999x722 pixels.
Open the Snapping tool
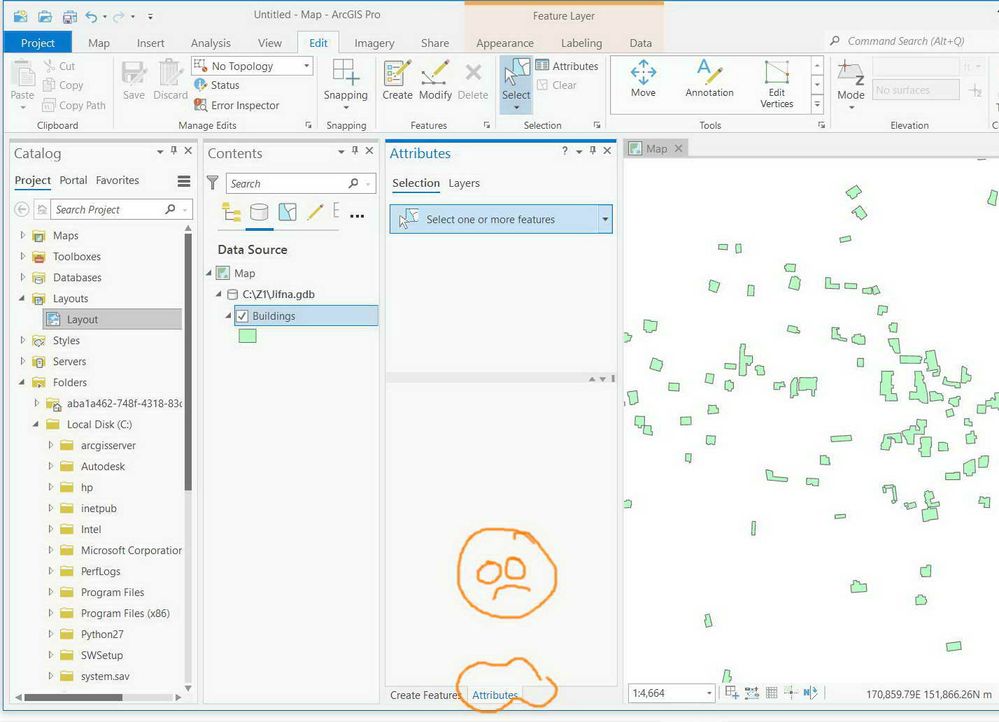tap(345, 83)
